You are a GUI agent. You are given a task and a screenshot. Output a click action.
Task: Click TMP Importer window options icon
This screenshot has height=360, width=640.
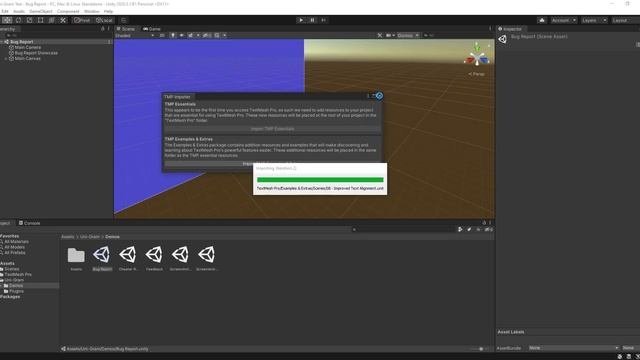coord(369,96)
